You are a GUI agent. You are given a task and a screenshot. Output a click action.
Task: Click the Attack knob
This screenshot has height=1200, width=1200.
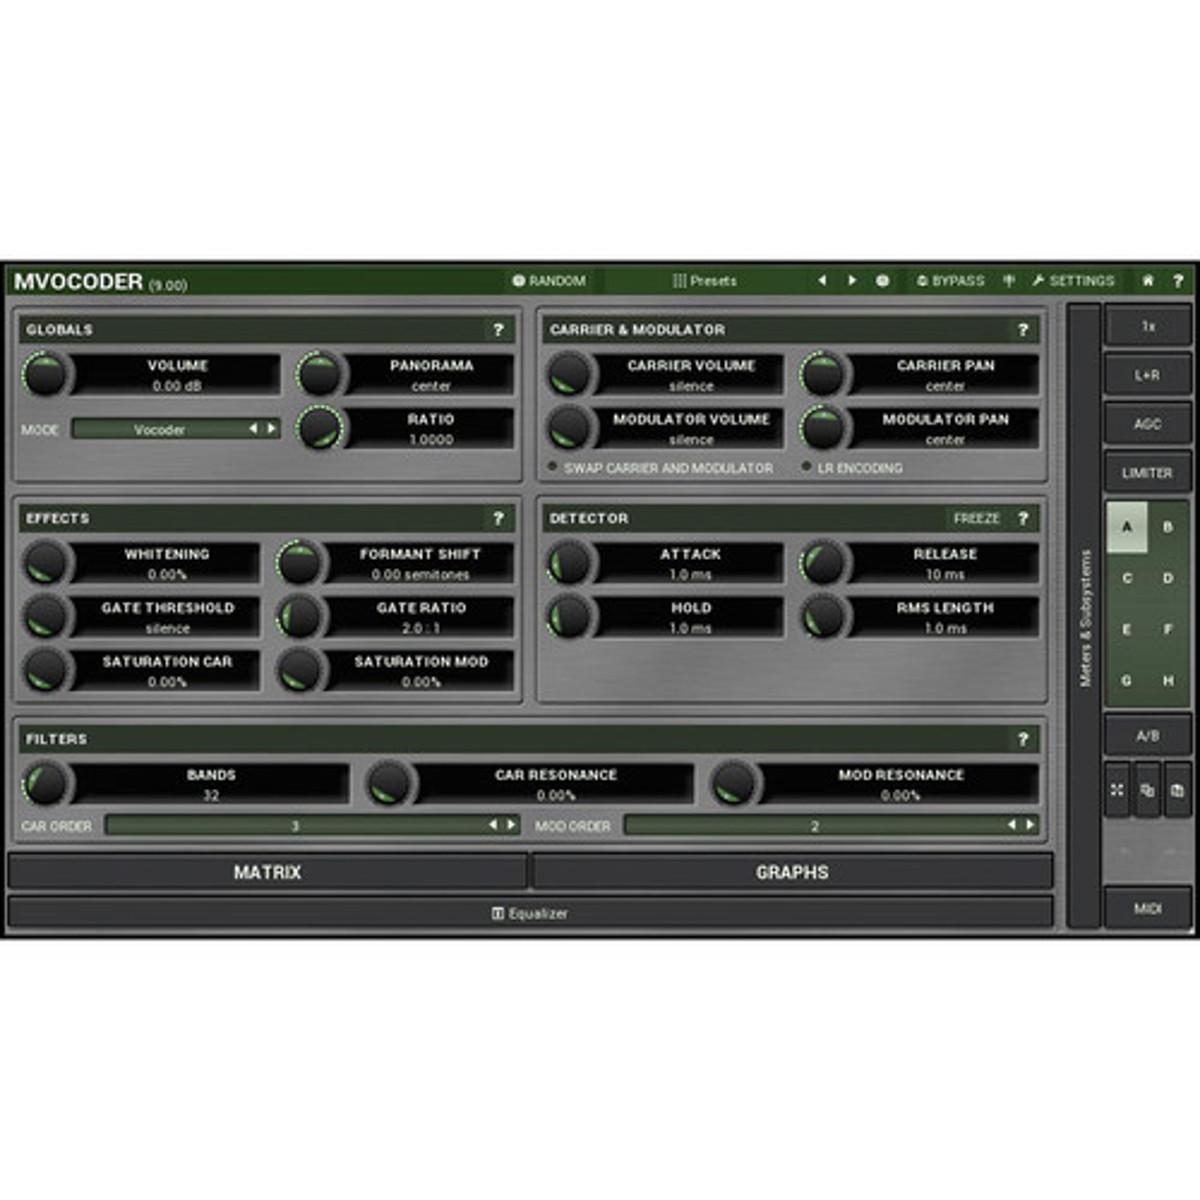click(x=570, y=563)
